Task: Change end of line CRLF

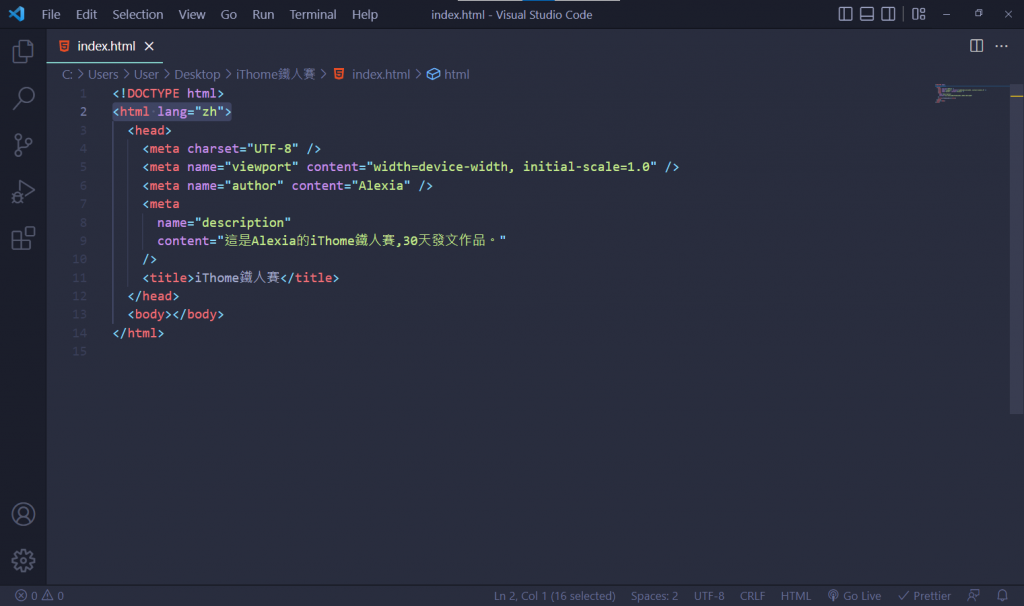Action: coord(752,596)
